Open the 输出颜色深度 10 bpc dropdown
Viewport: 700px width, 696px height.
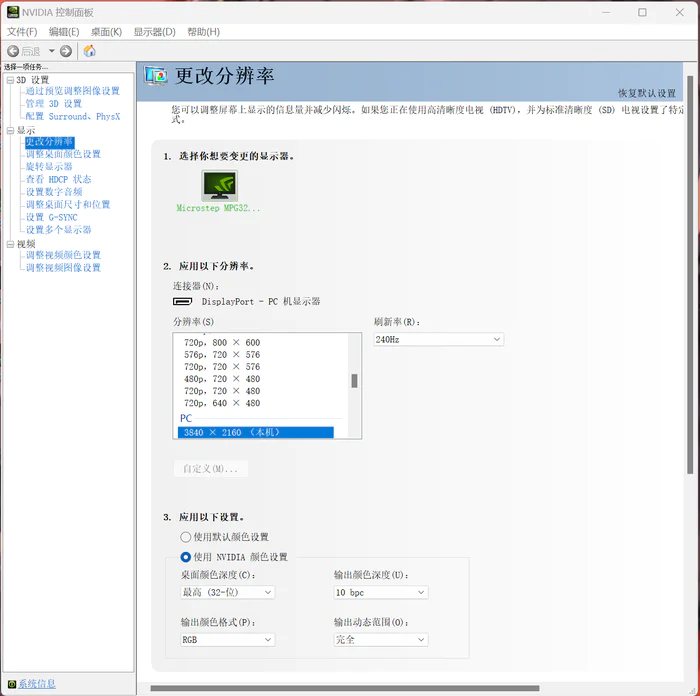[381, 592]
